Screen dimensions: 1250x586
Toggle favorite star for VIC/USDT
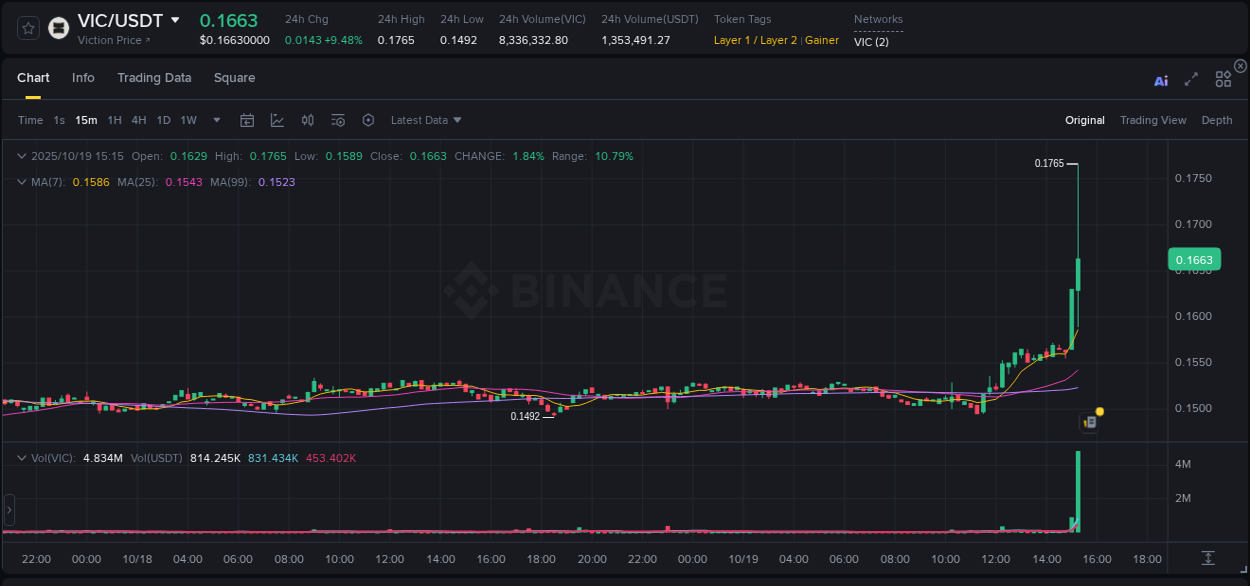pos(26,28)
